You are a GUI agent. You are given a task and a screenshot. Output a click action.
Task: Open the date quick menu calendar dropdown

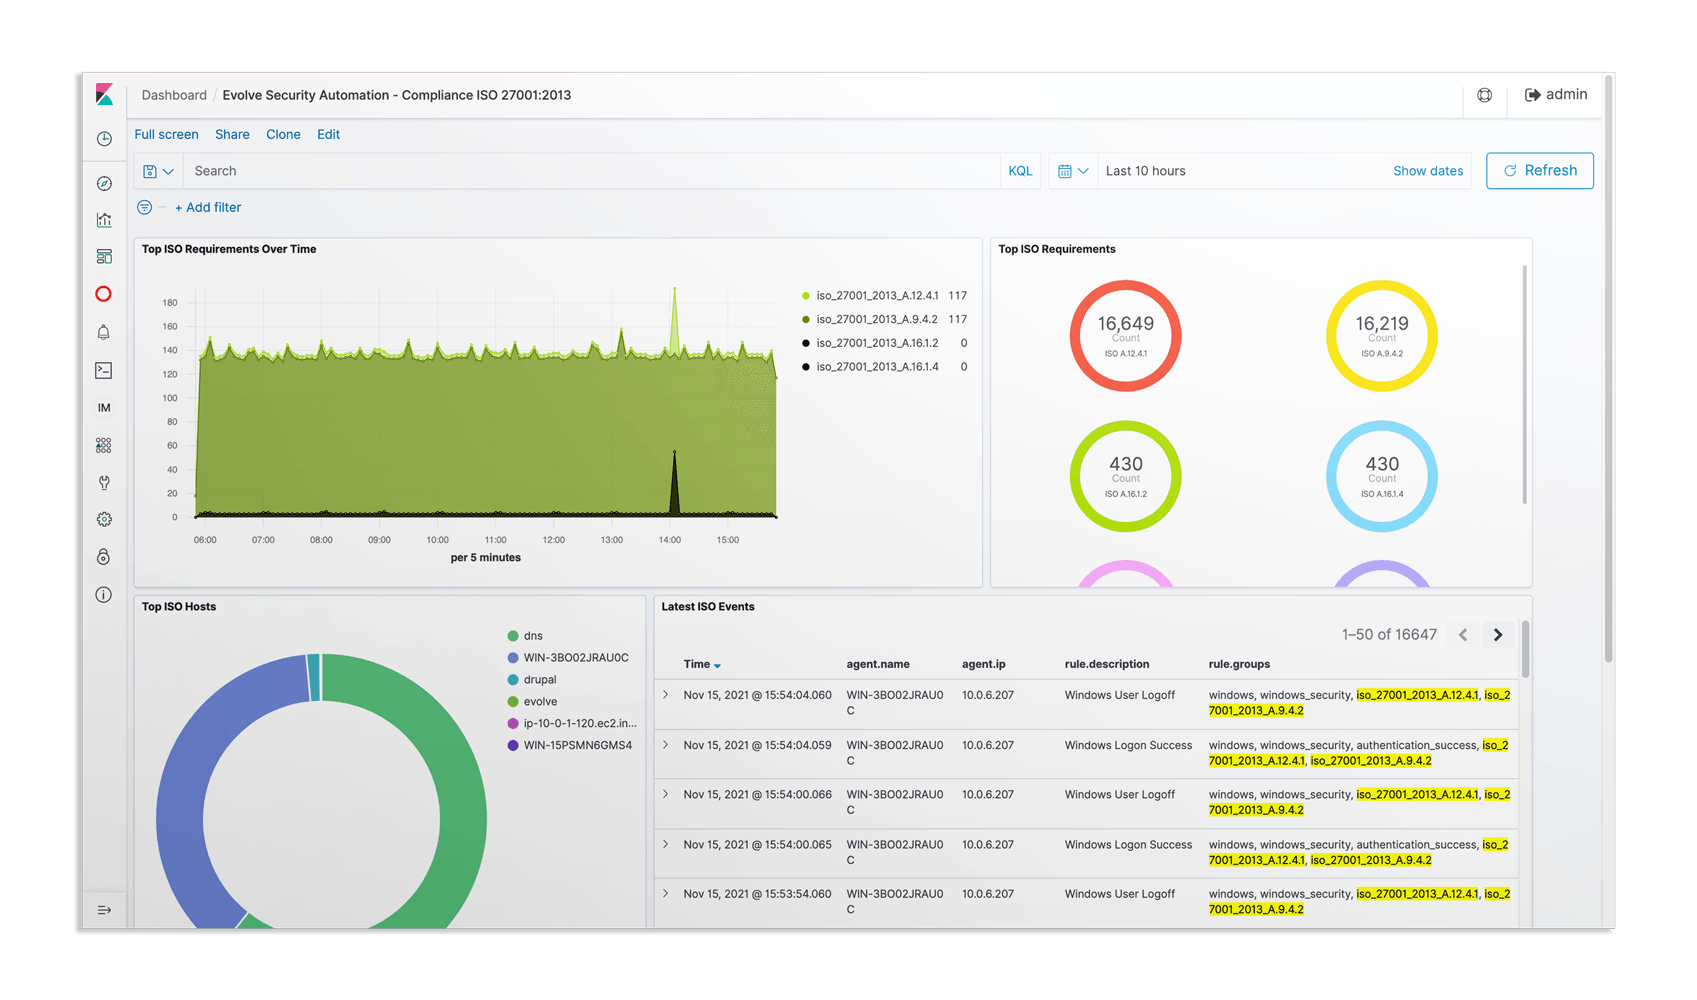(x=1073, y=171)
